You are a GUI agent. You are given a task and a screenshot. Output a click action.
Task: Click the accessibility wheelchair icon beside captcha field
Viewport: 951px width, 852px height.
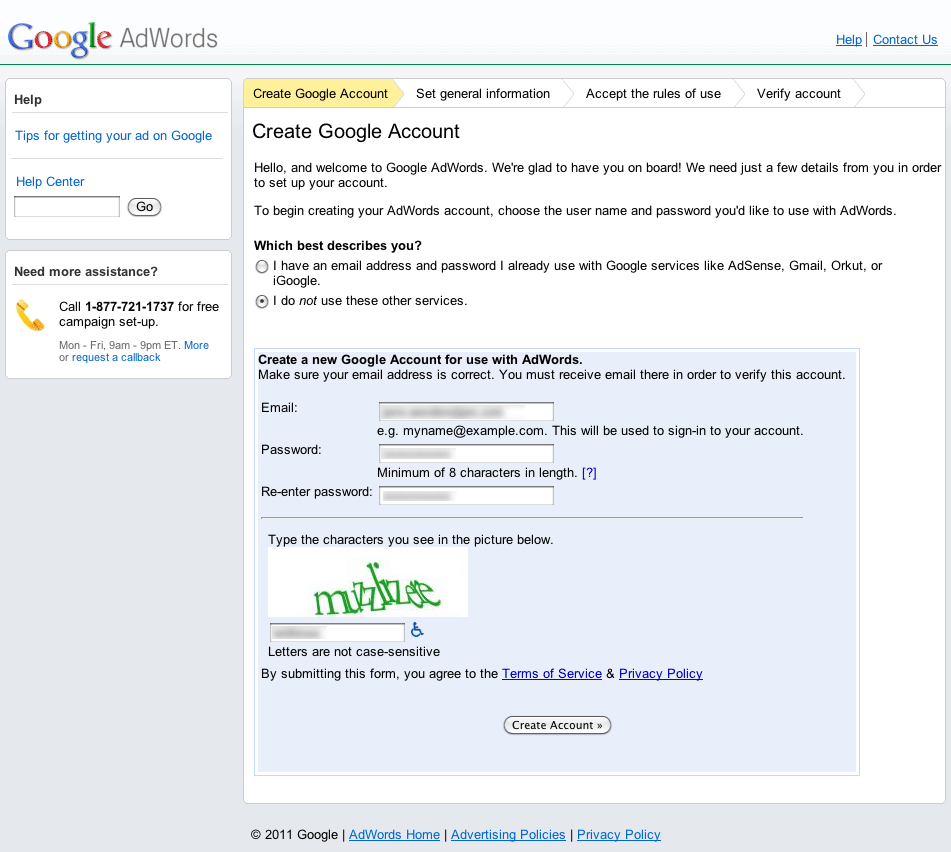(x=417, y=630)
